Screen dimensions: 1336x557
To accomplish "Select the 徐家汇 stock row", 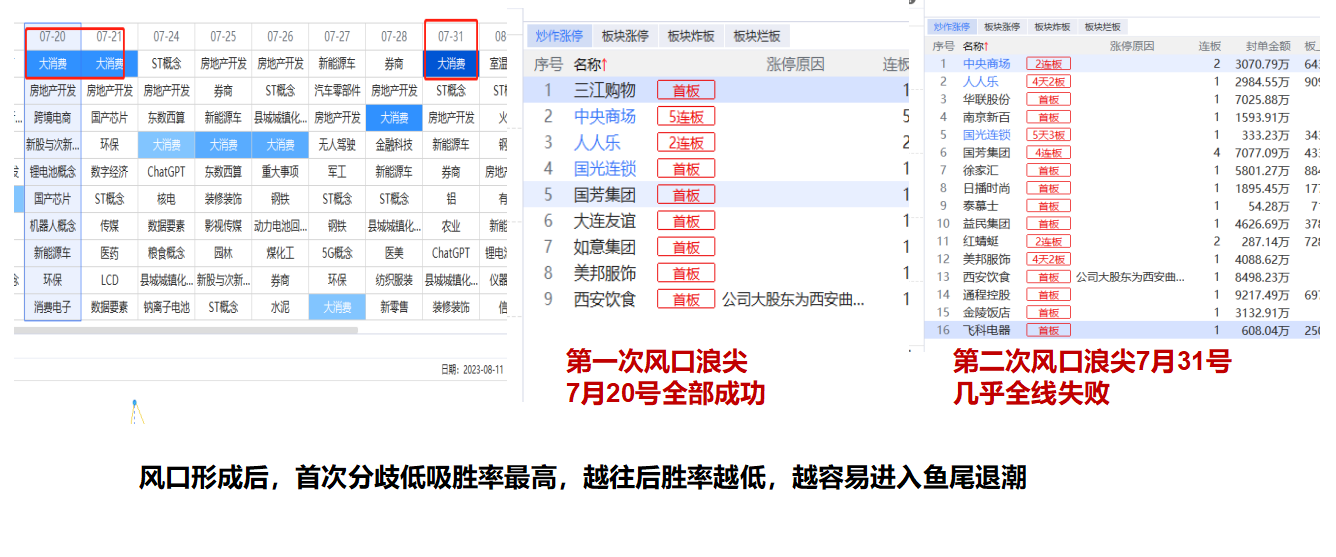I will [x=1124, y=170].
